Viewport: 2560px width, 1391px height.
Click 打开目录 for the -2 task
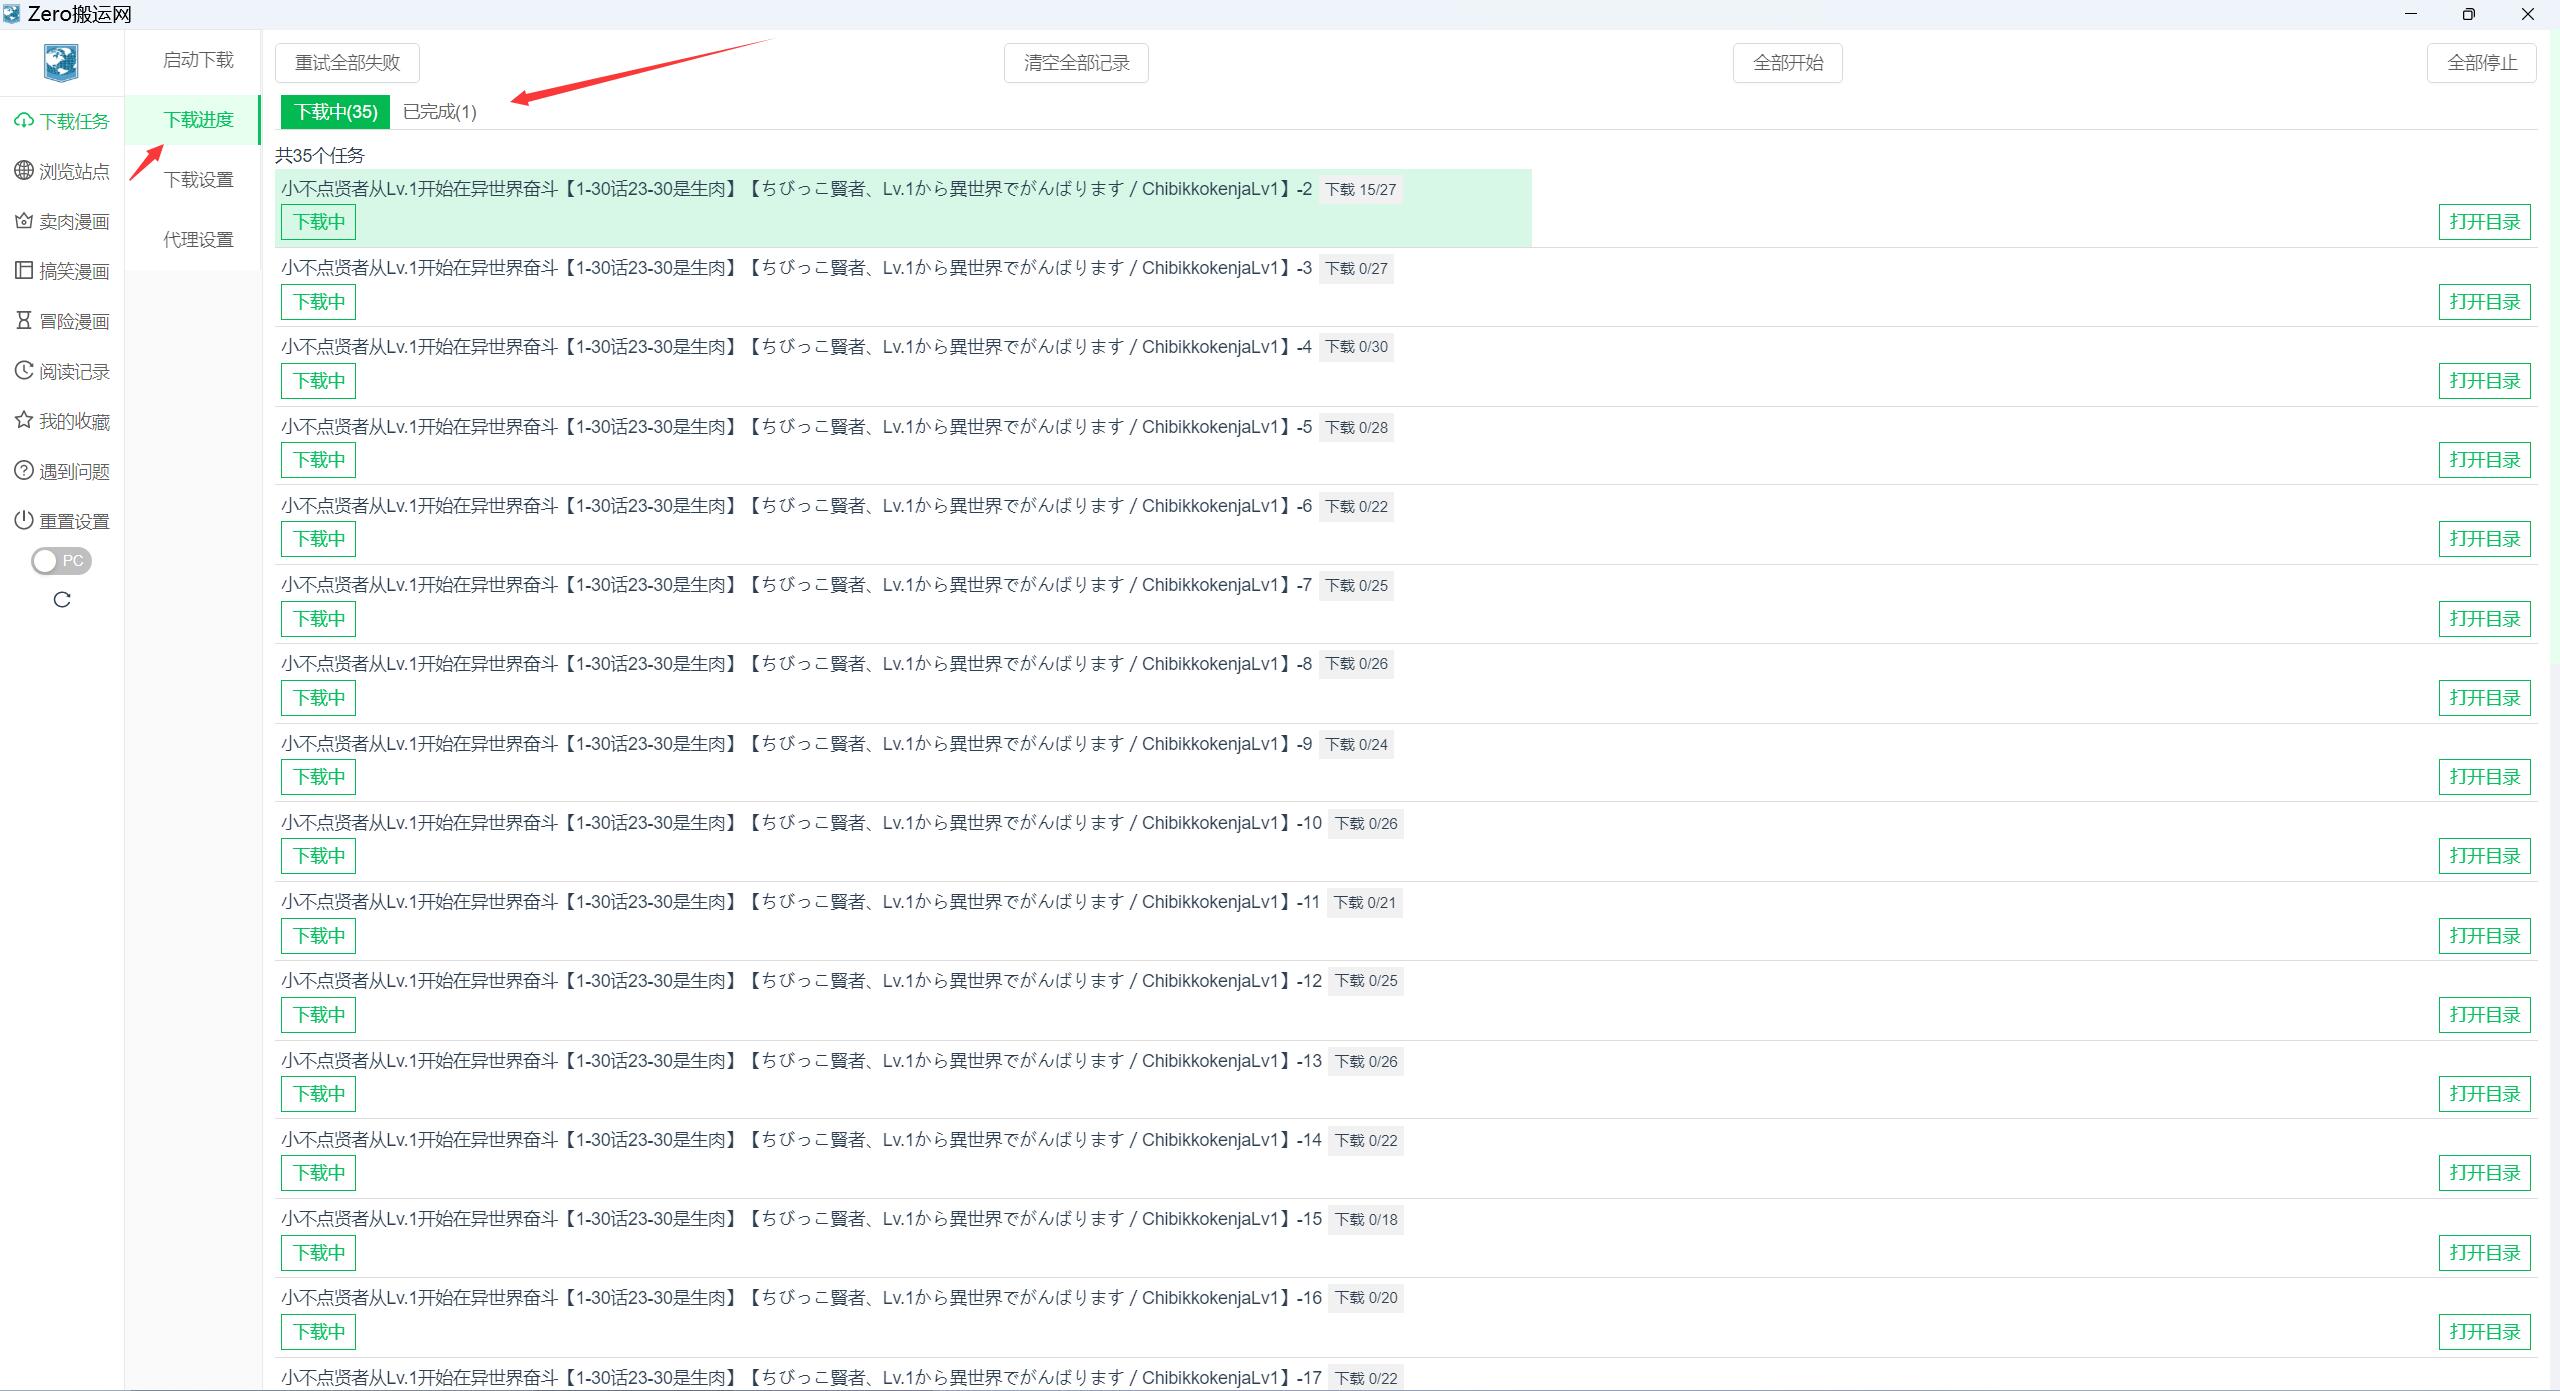(2484, 222)
